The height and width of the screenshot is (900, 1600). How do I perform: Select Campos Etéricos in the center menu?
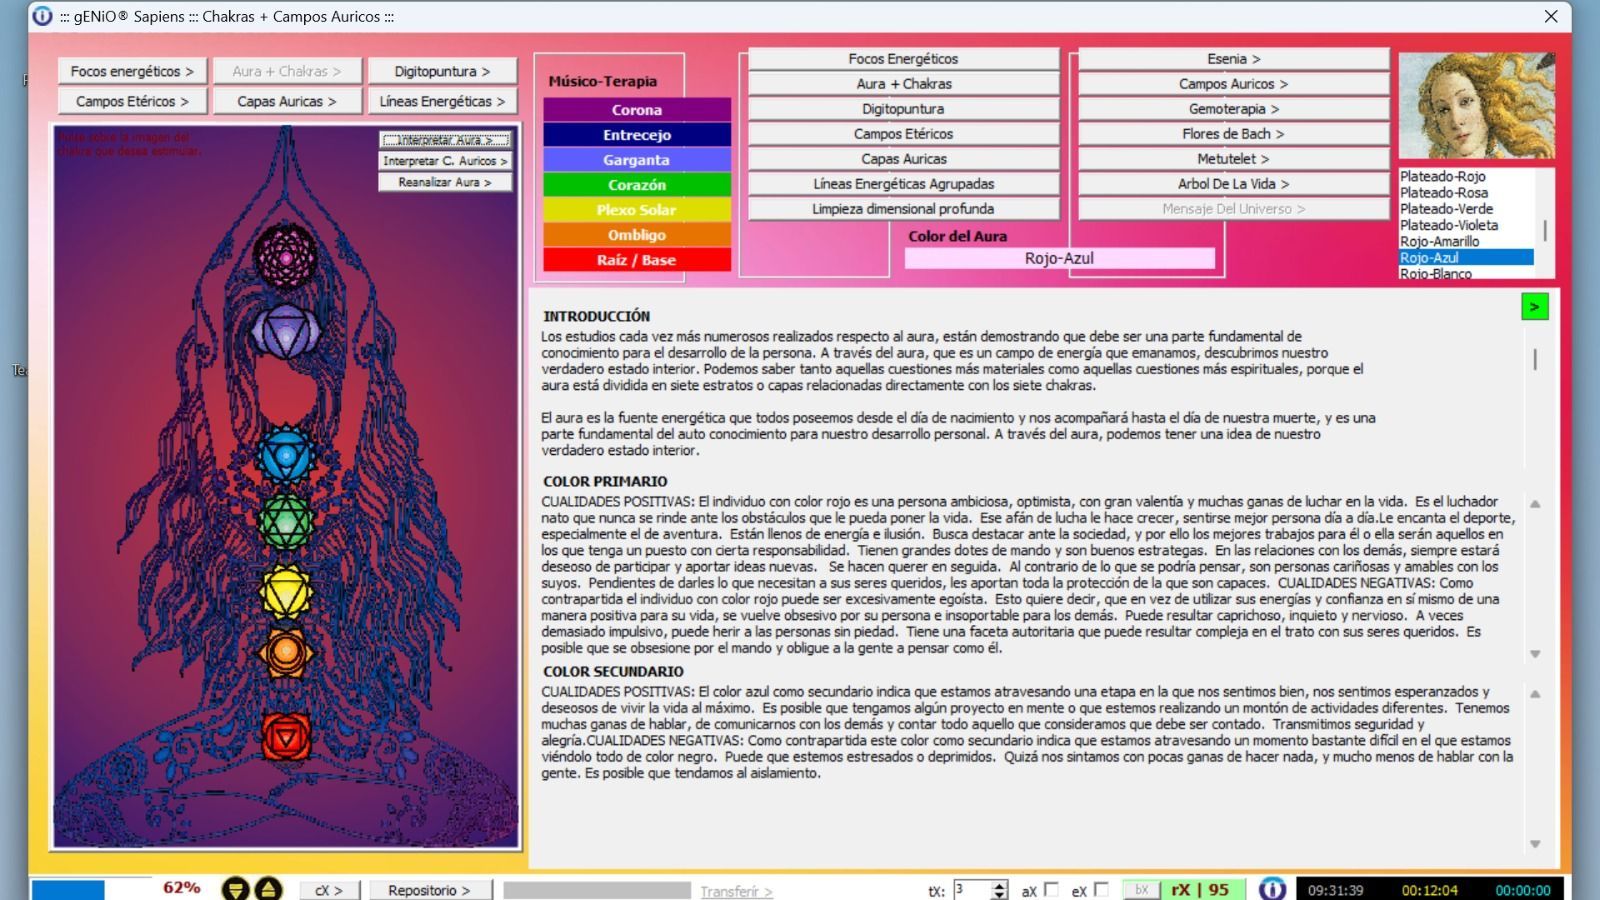click(903, 134)
